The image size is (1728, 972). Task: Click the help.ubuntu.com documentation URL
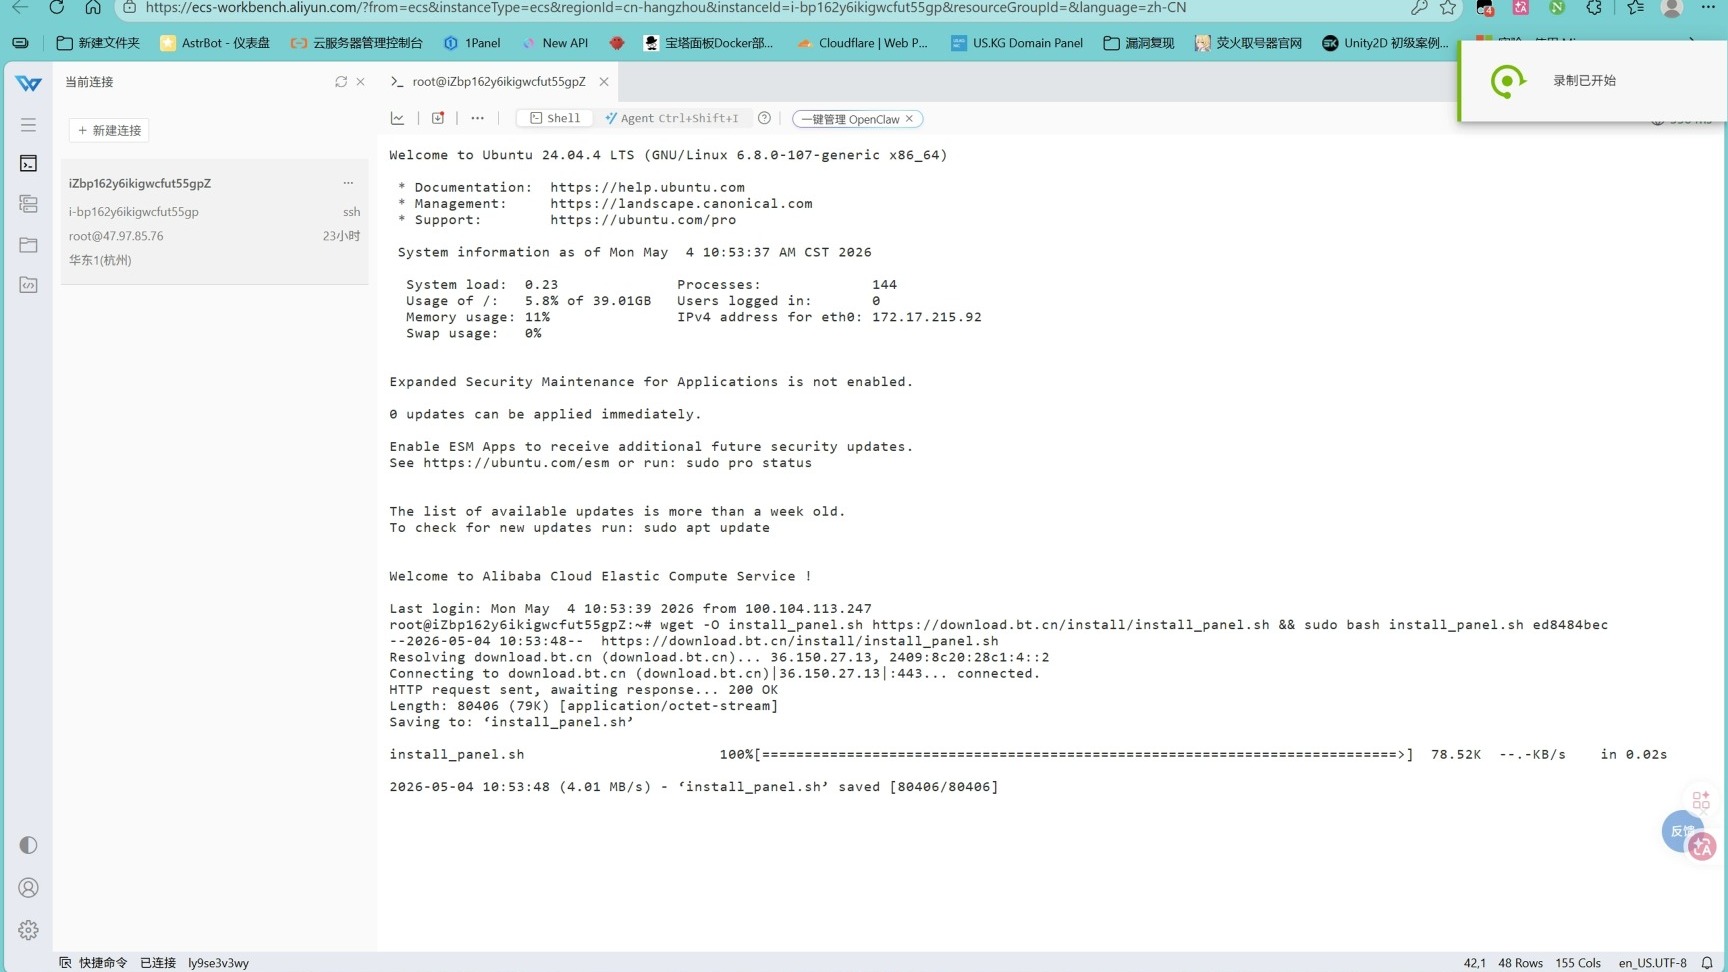[x=647, y=187]
